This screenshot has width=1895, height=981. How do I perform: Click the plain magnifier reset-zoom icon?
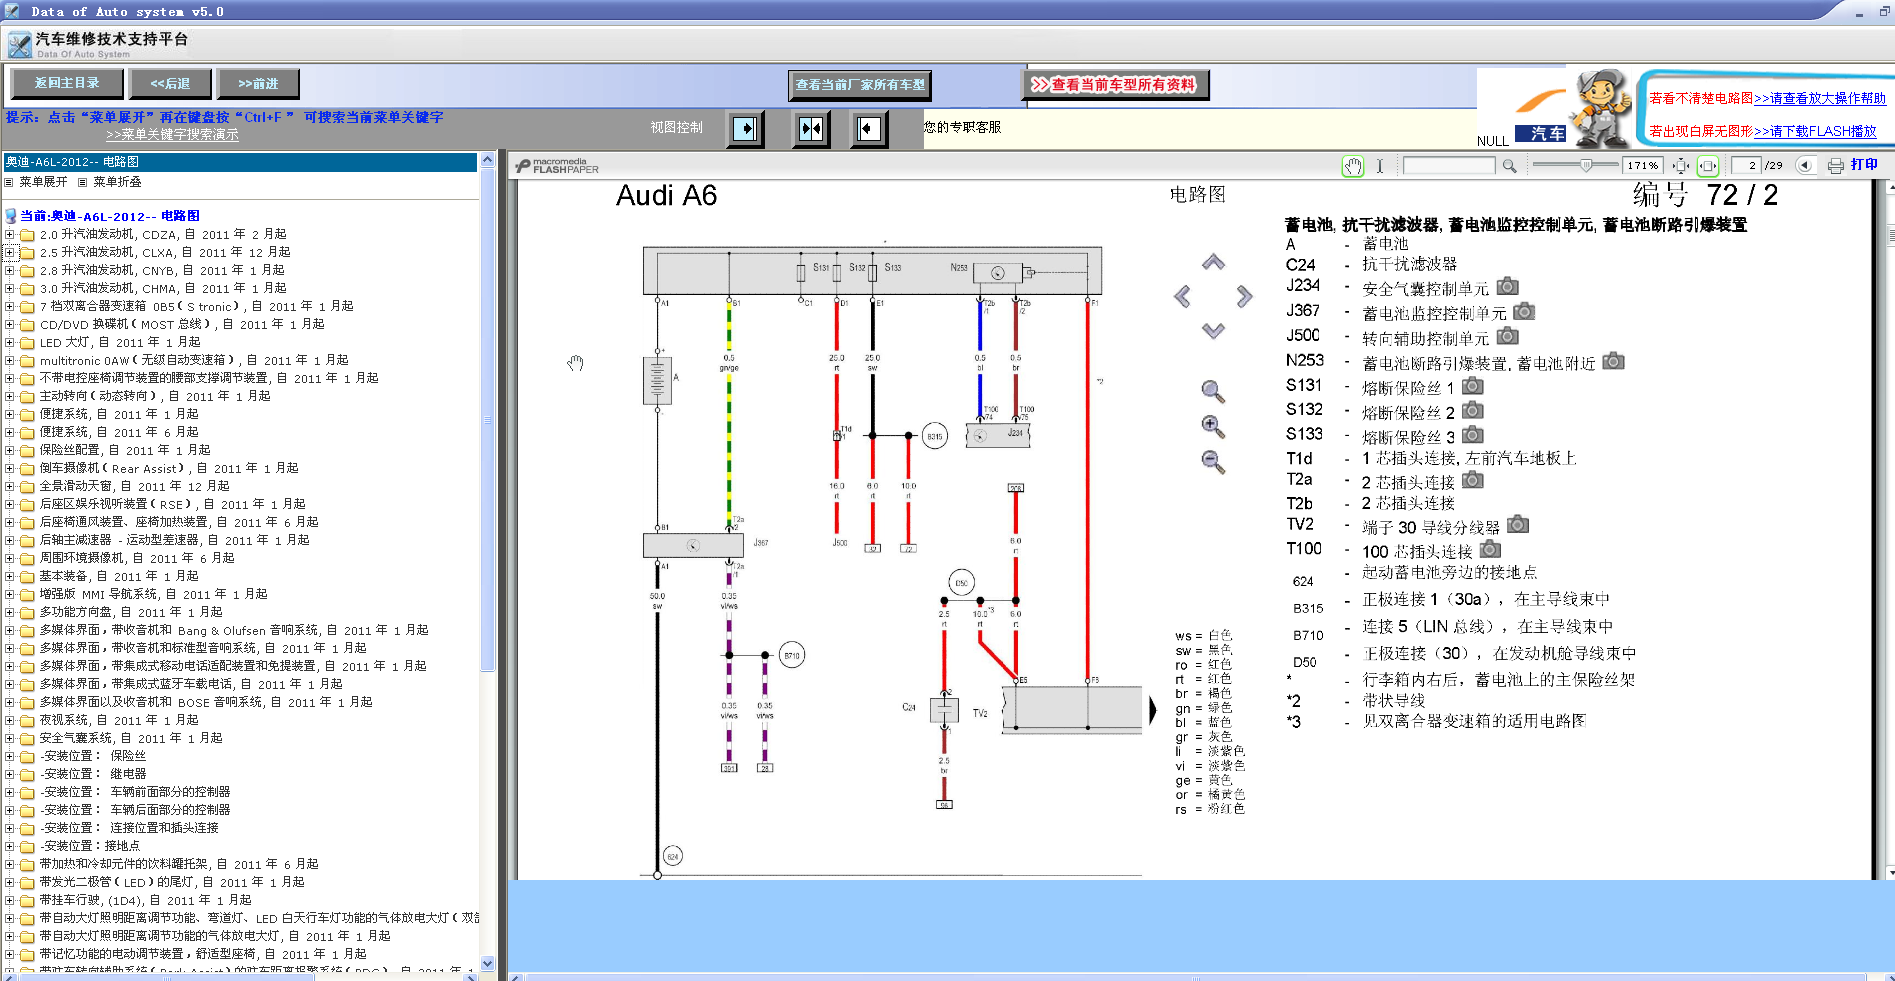point(1213,391)
